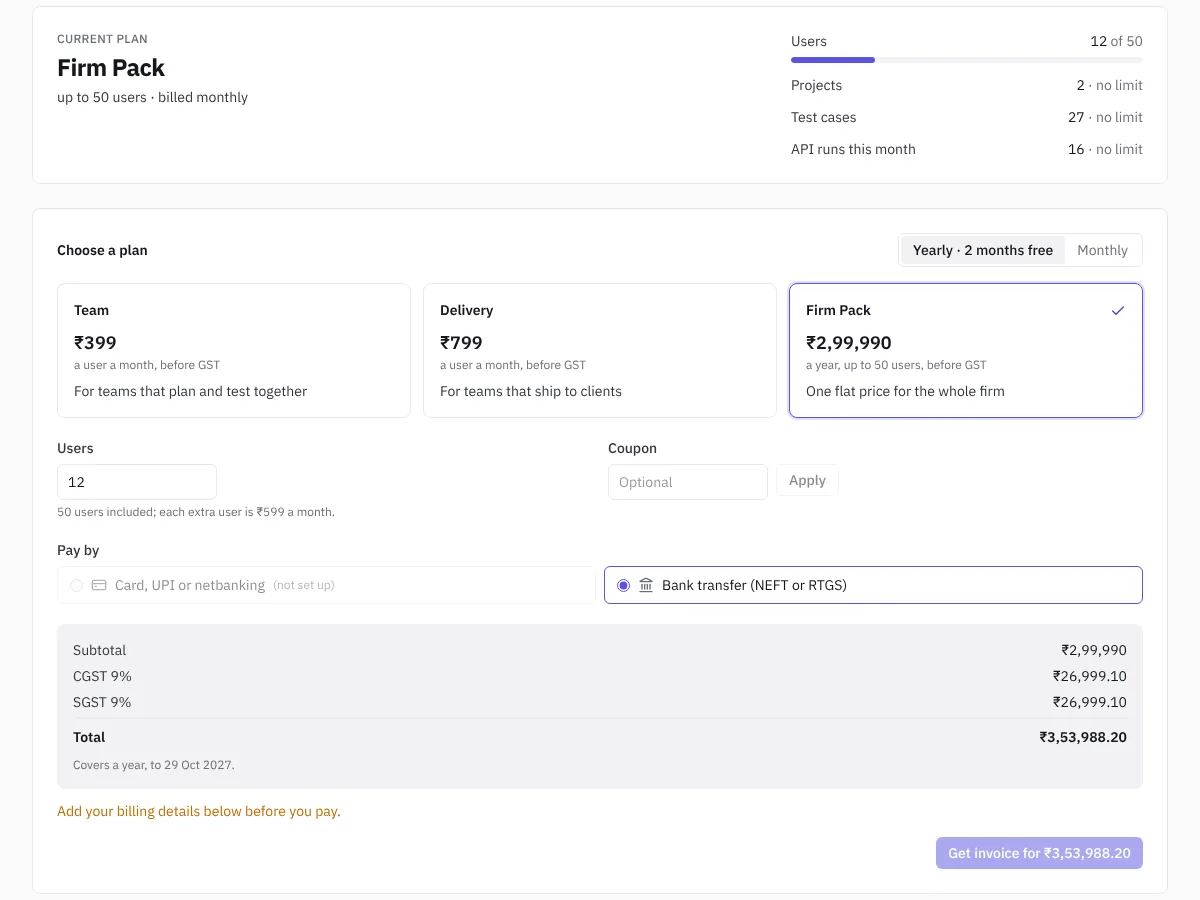Choose the Delivery plan card
1200x900 pixels.
[600, 350]
